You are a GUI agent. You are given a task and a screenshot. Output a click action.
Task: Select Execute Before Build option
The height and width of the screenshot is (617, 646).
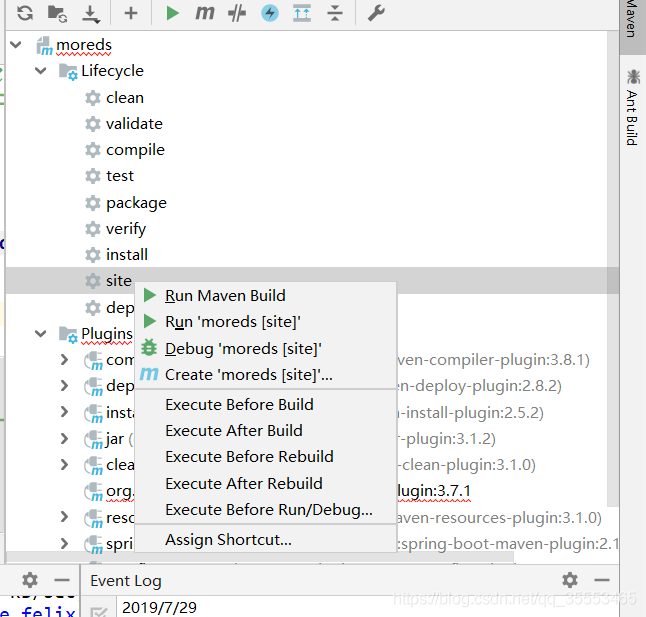266,404
